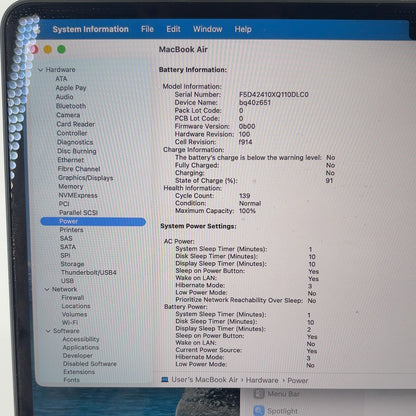The height and width of the screenshot is (416, 416).
Task: Click the Menu Bar icon below window
Action: (x=259, y=394)
